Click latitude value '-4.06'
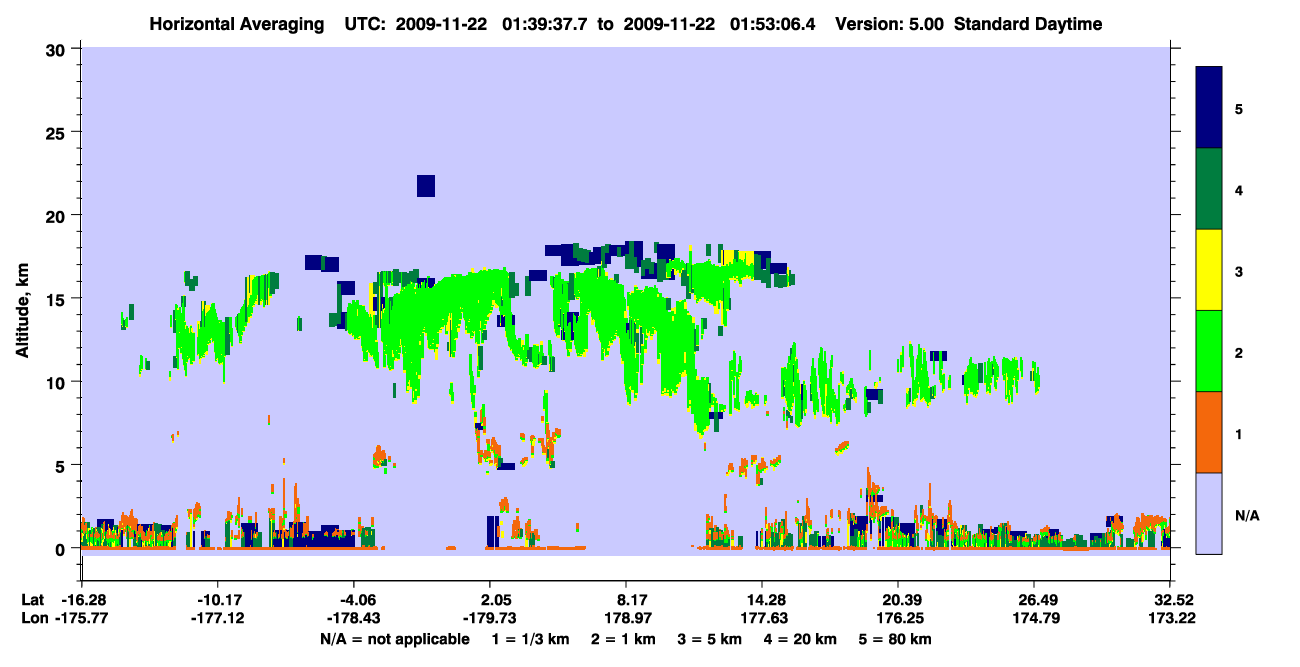The image size is (1300, 667). [x=354, y=600]
